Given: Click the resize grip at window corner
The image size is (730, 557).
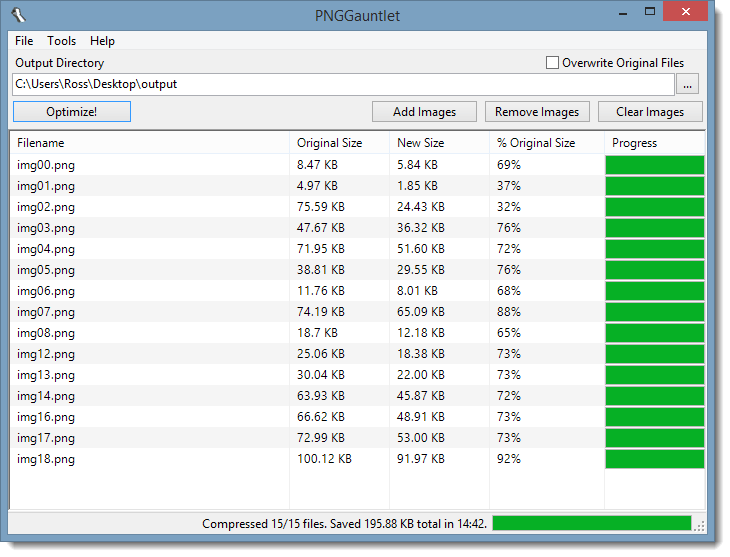Looking at the screenshot, I should point(699,525).
